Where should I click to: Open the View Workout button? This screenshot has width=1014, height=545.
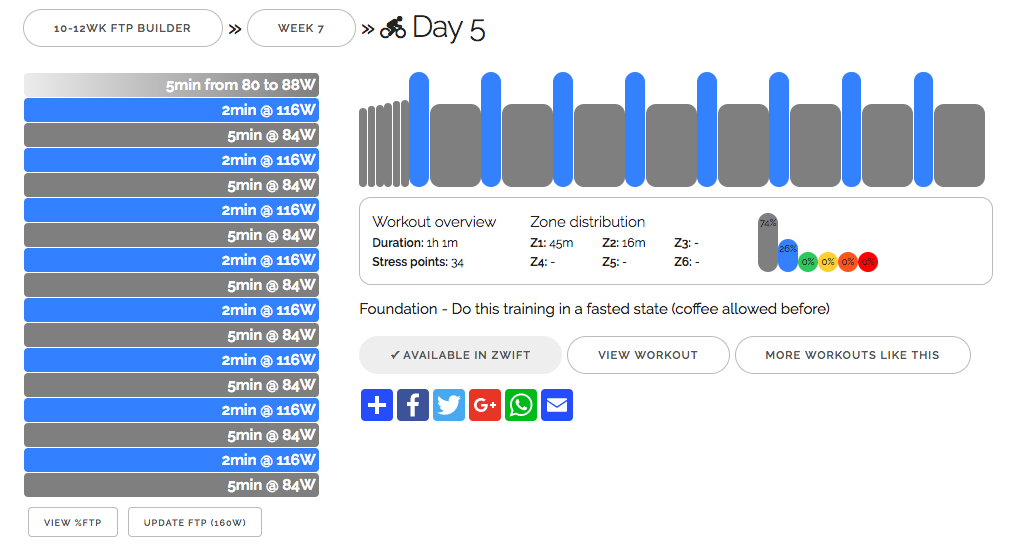pos(648,355)
